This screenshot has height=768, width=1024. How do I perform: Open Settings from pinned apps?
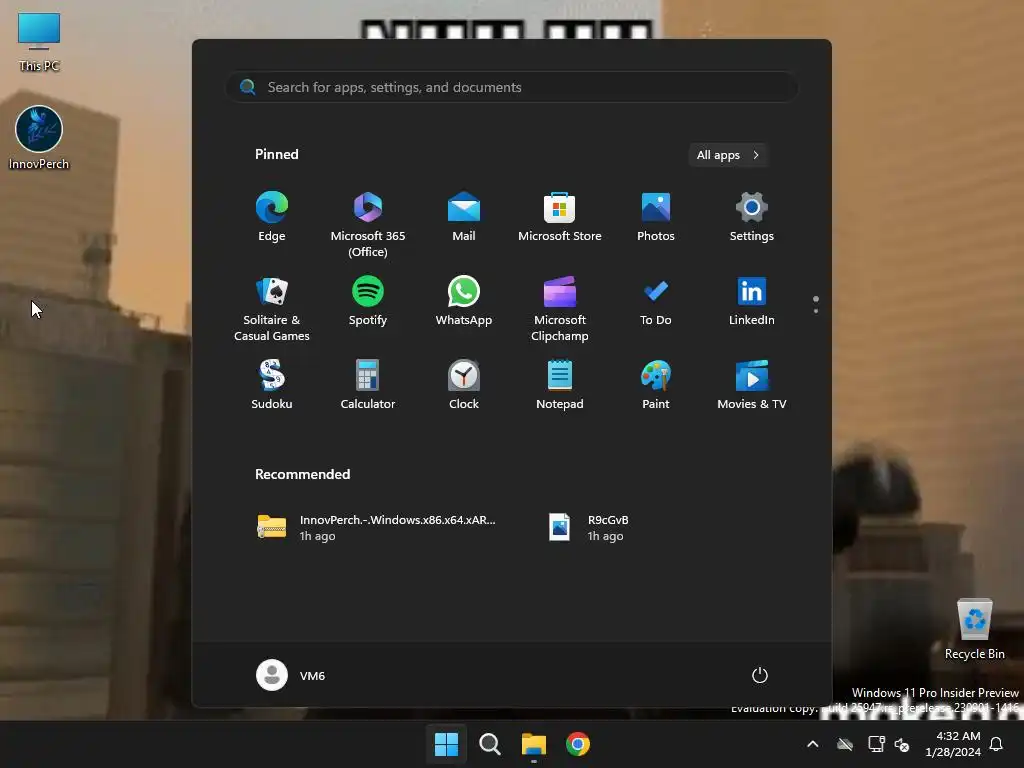pos(752,217)
